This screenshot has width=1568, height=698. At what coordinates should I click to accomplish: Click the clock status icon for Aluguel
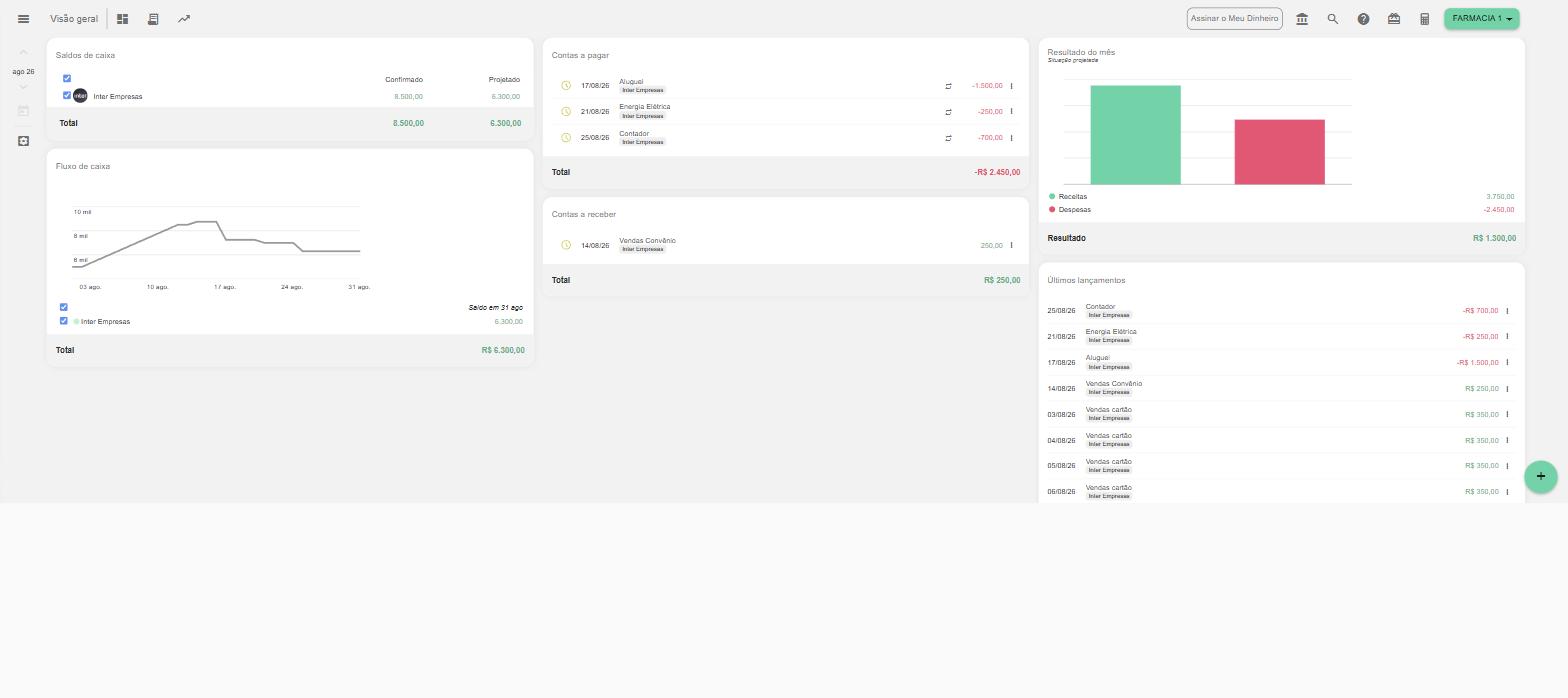click(565, 86)
